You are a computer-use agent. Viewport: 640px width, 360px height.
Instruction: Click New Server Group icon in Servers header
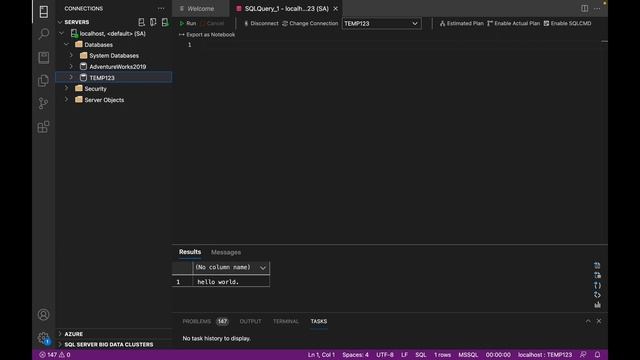[x=153, y=22]
